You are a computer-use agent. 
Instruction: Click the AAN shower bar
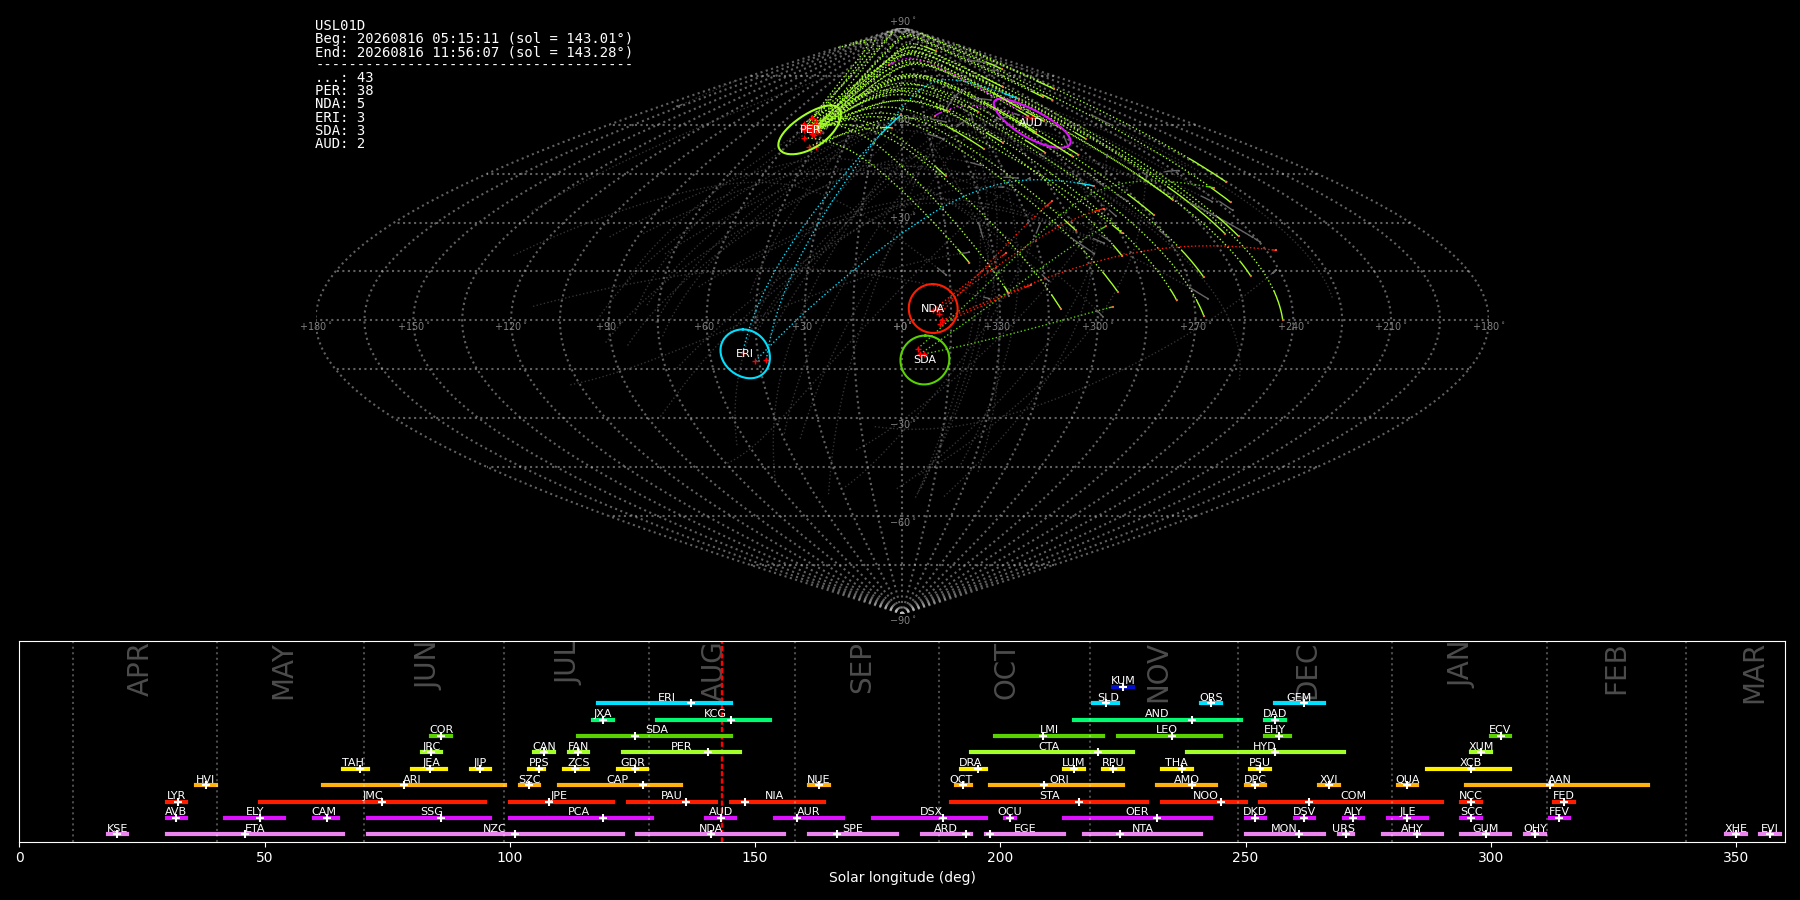[x=1557, y=785]
